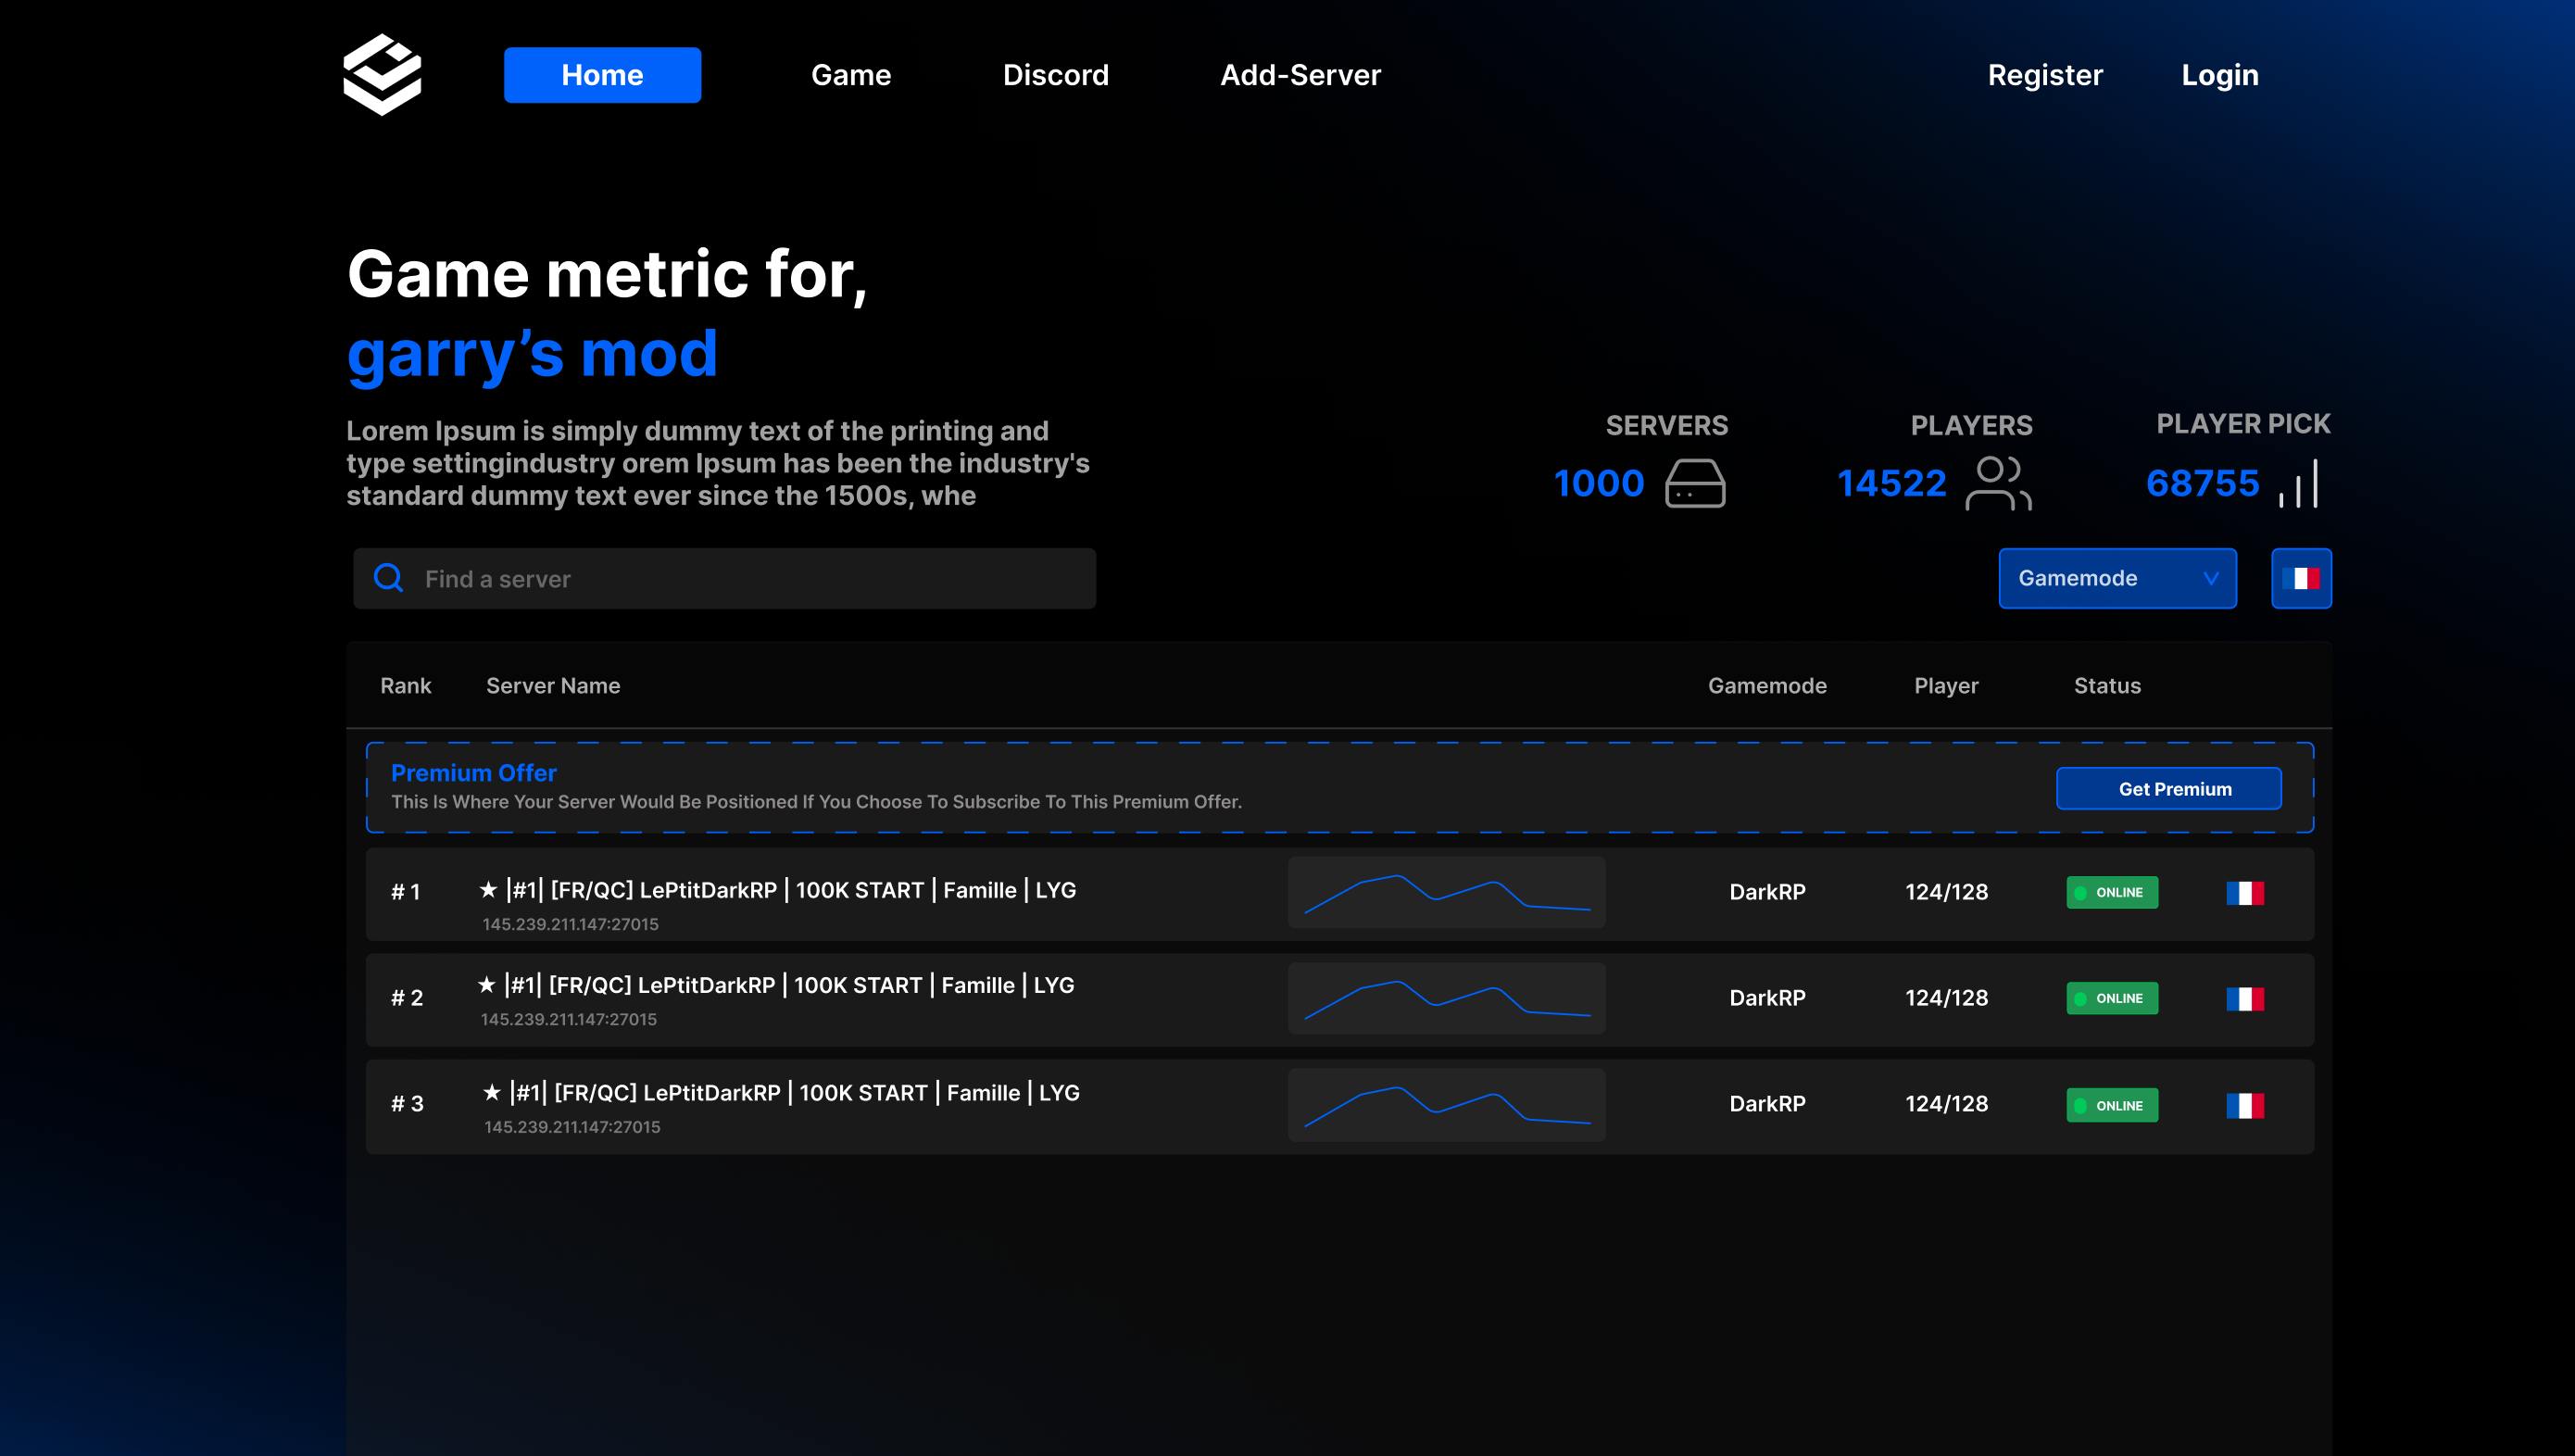
Task: Click the French flag in row #2
Action: (x=2244, y=999)
